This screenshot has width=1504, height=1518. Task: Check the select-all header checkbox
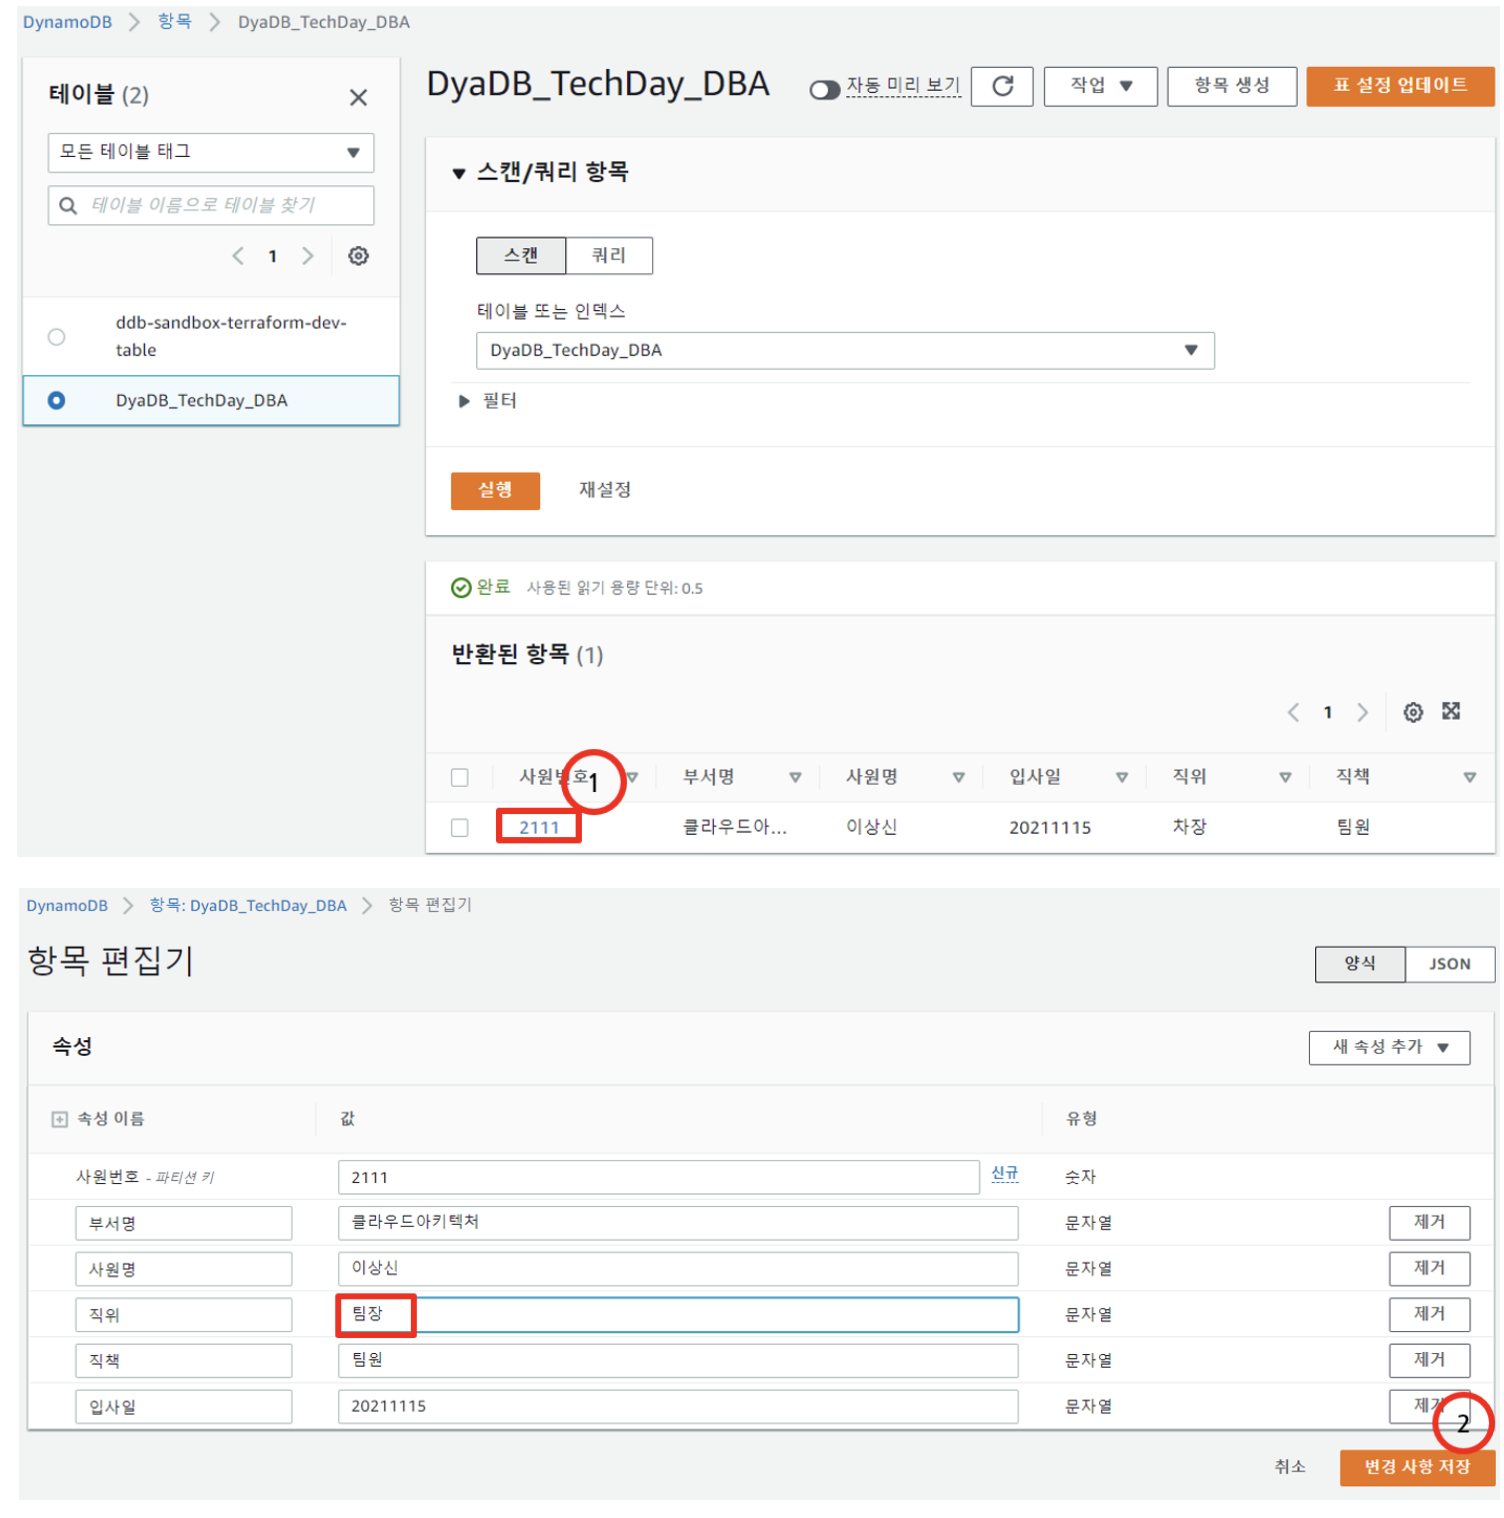pos(460,778)
